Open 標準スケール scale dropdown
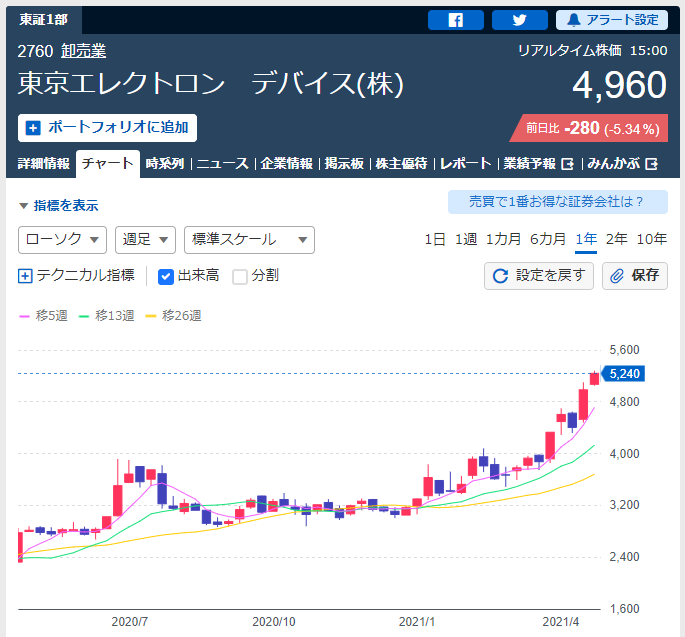Screen dimensions: 685x637 click(x=249, y=240)
